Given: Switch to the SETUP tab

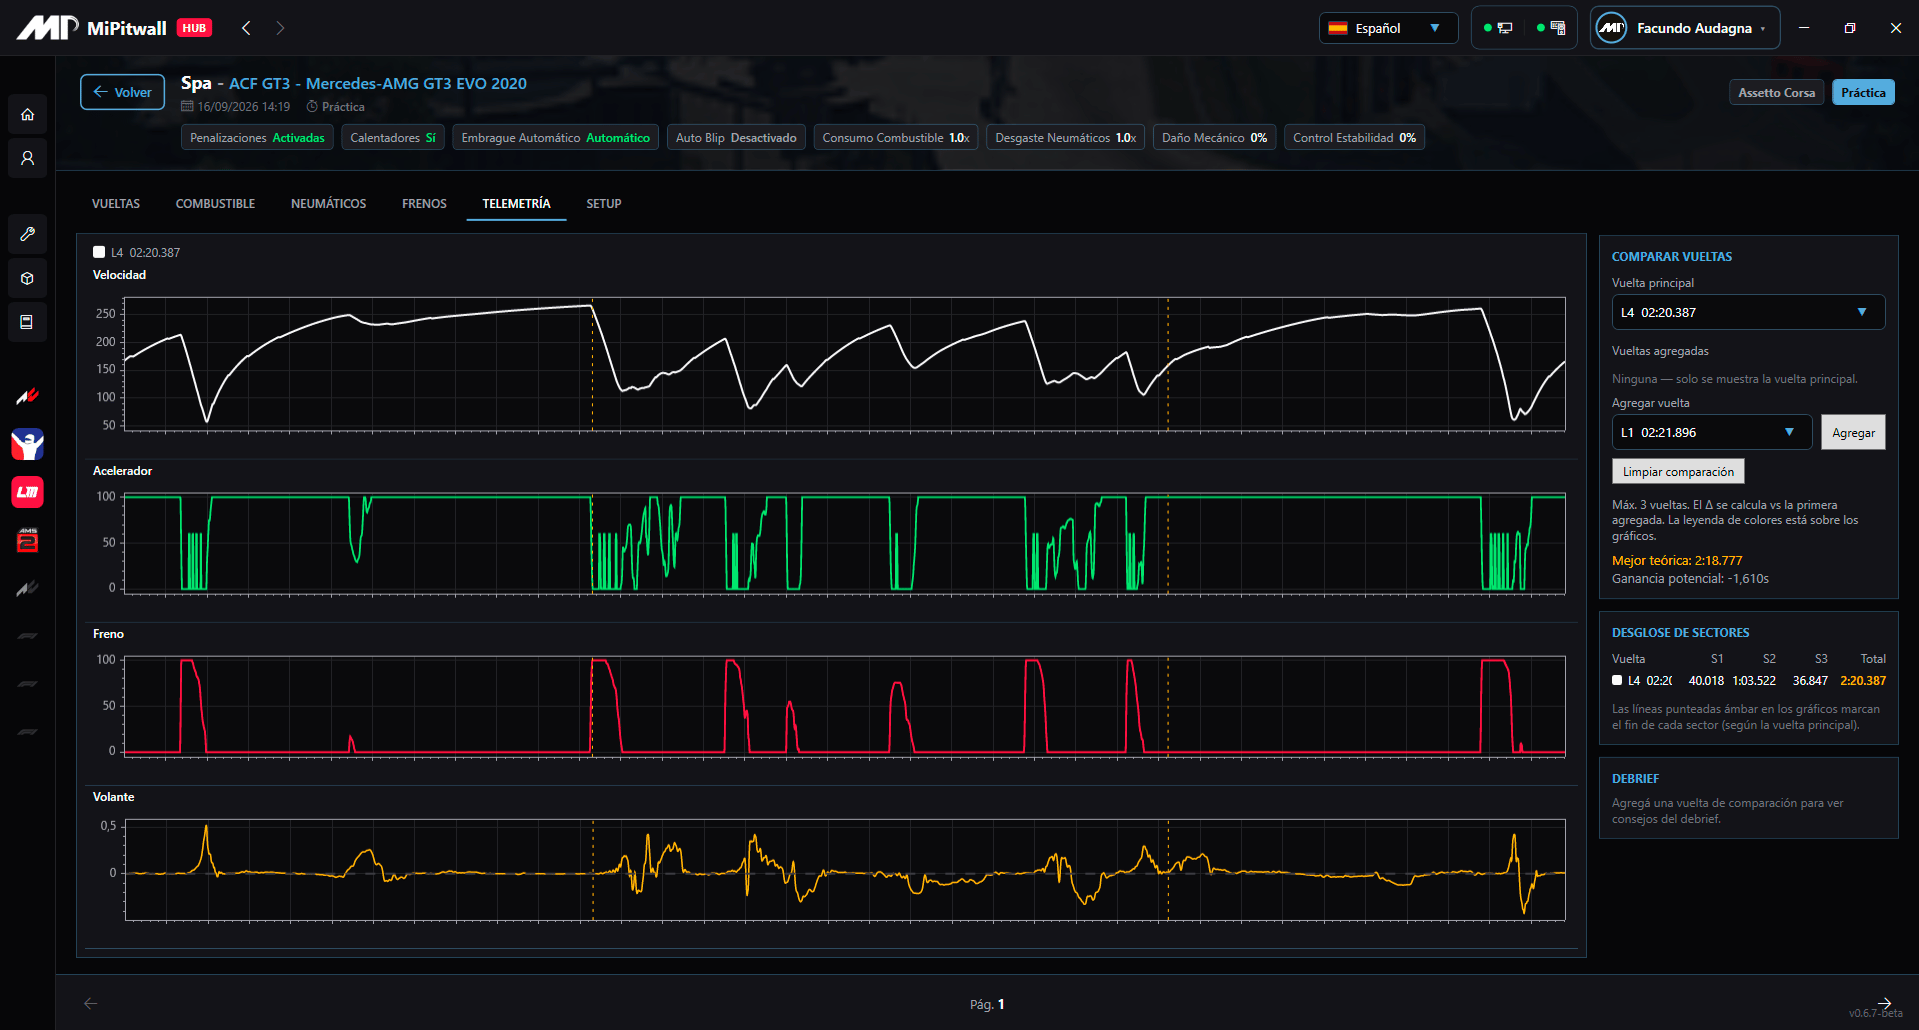Looking at the screenshot, I should [603, 203].
